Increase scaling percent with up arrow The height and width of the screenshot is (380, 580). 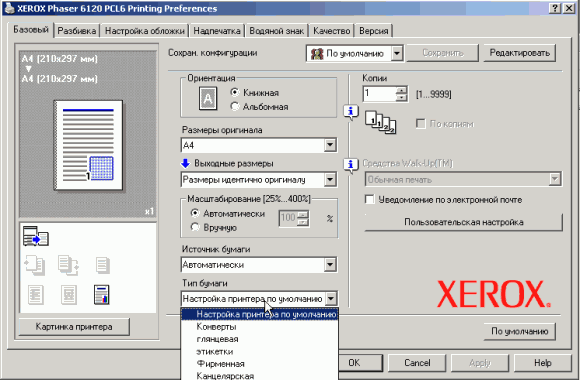point(303,214)
